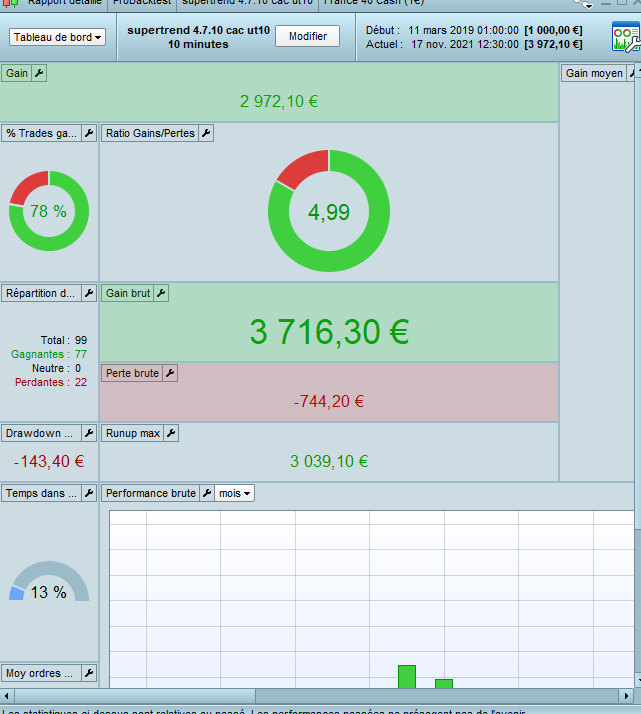Viewport: 641px width, 714px height.
Task: Select the Temps dans ... label
Action: tap(41, 493)
